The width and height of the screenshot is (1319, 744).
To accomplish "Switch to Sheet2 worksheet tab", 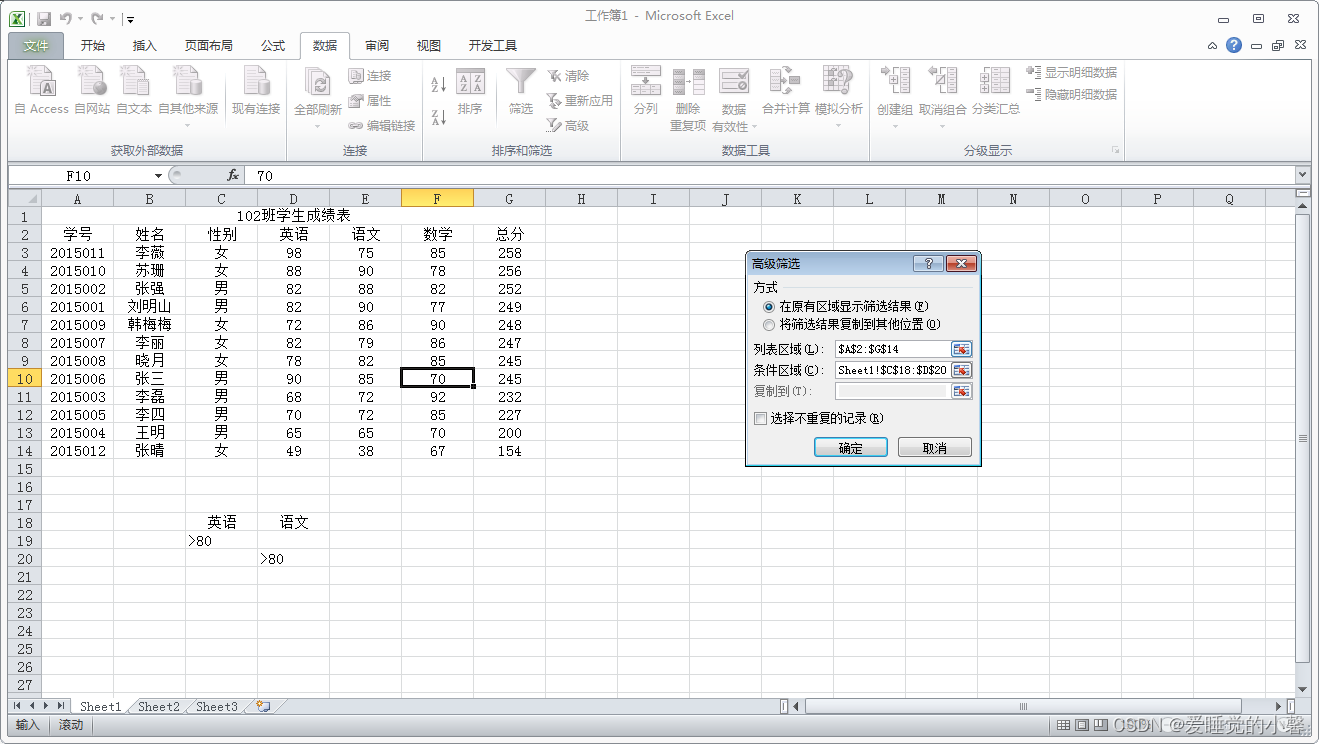I will 158,706.
